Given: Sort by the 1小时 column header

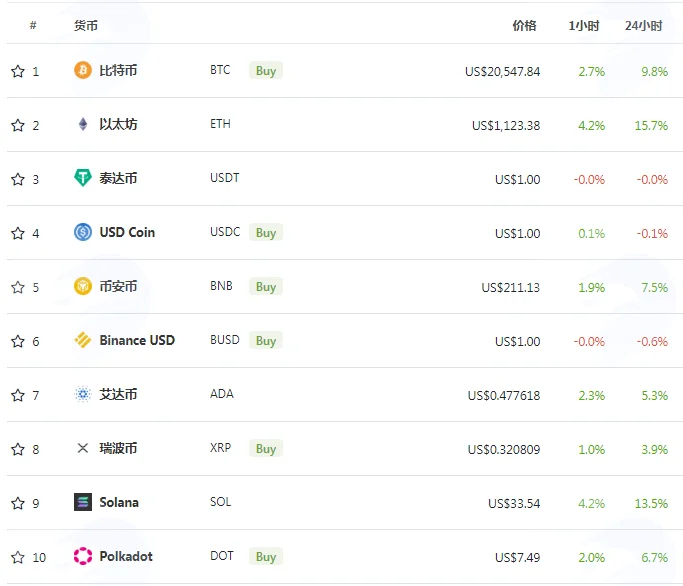Looking at the screenshot, I should [x=584, y=26].
